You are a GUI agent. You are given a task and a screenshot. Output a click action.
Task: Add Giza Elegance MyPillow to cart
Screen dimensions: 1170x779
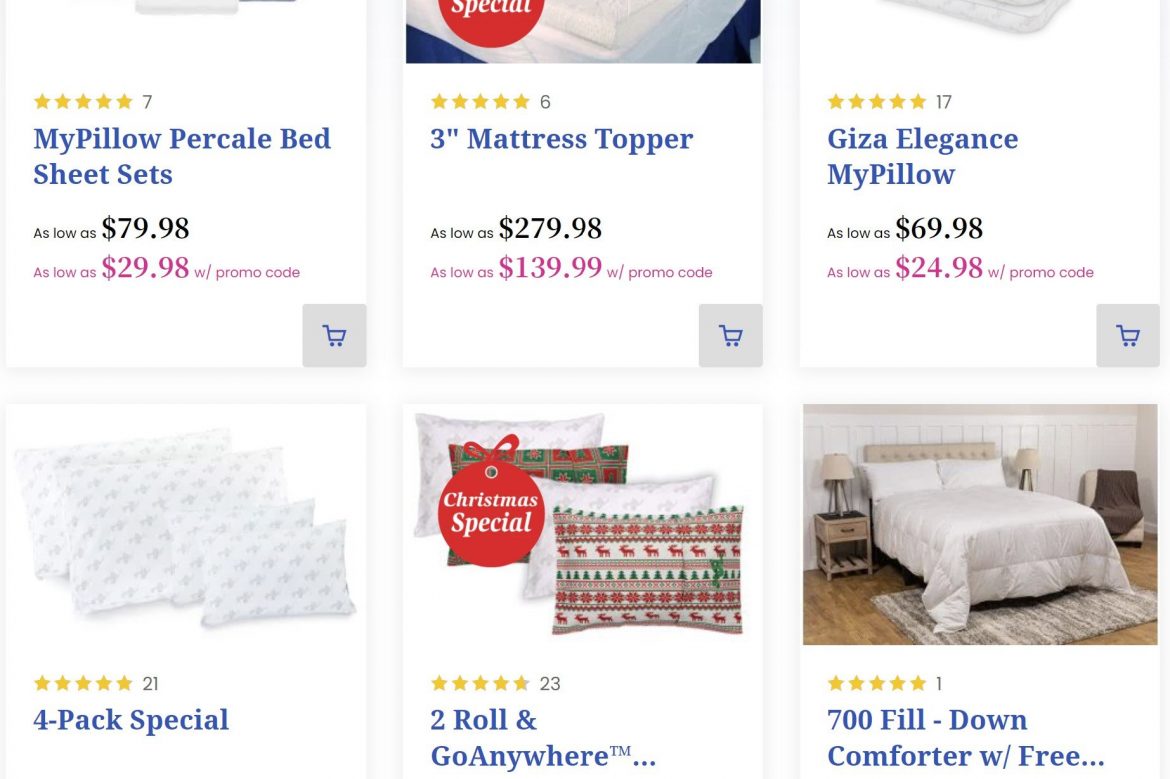tap(1127, 336)
